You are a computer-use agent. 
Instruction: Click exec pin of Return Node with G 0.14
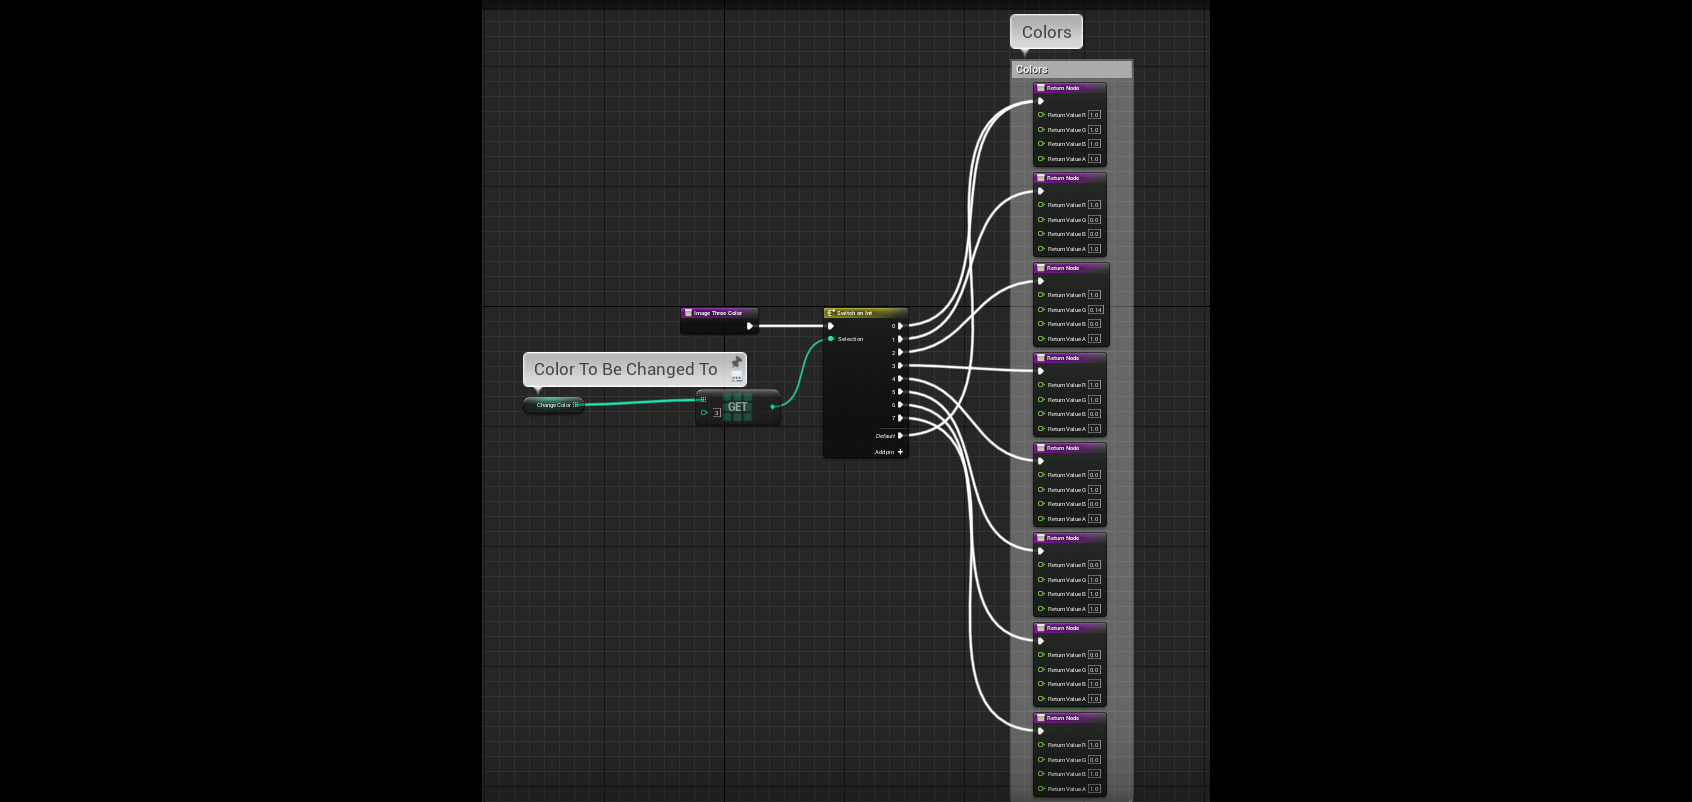point(1041,281)
